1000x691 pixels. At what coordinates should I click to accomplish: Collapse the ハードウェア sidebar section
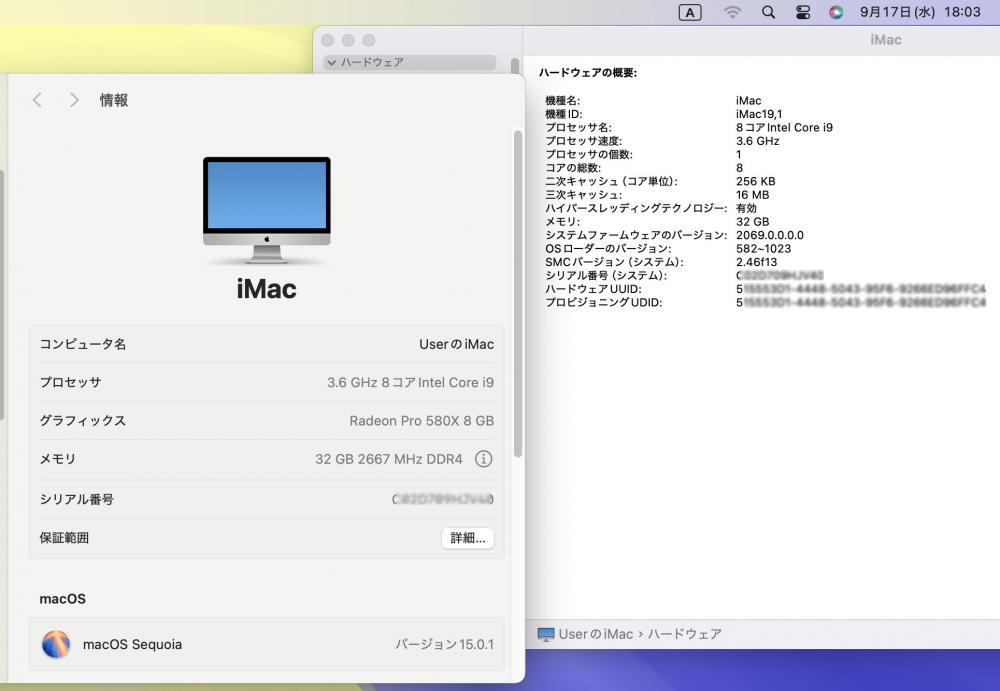(331, 62)
